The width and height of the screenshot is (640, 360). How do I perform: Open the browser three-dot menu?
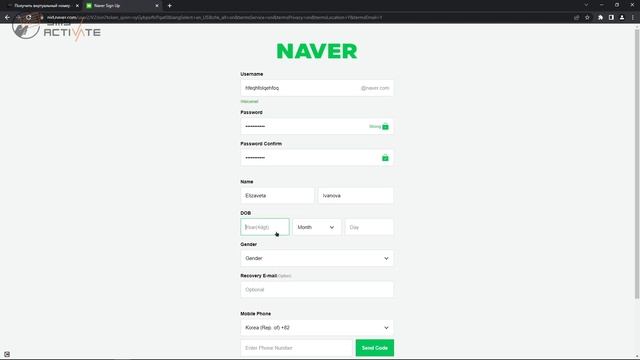633,18
